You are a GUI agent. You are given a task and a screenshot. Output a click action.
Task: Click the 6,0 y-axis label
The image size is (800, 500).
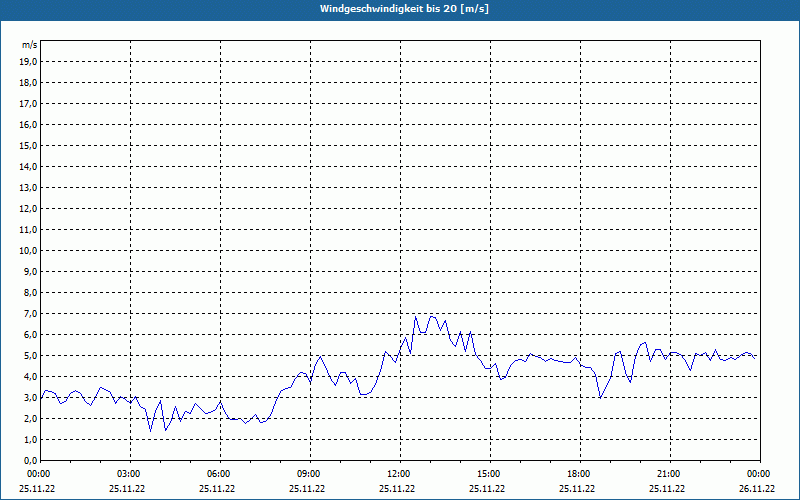(x=31, y=335)
